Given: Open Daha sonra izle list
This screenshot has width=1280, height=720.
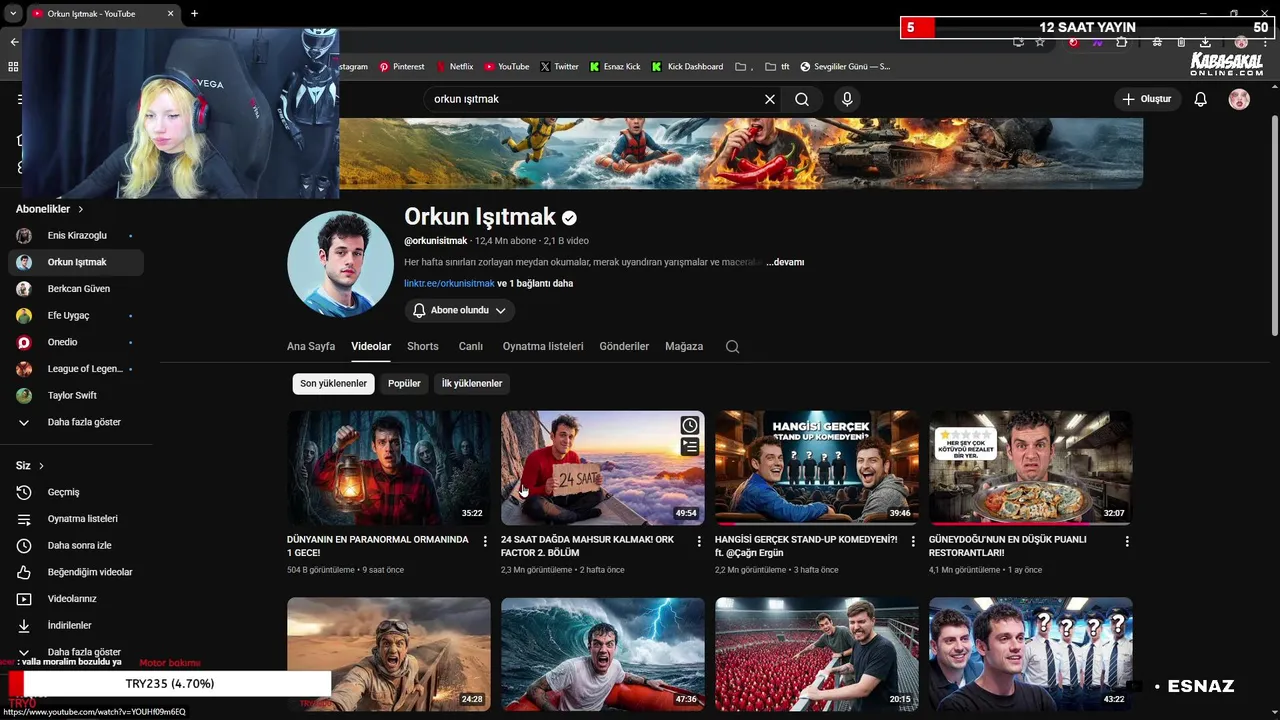Looking at the screenshot, I should point(76,545).
